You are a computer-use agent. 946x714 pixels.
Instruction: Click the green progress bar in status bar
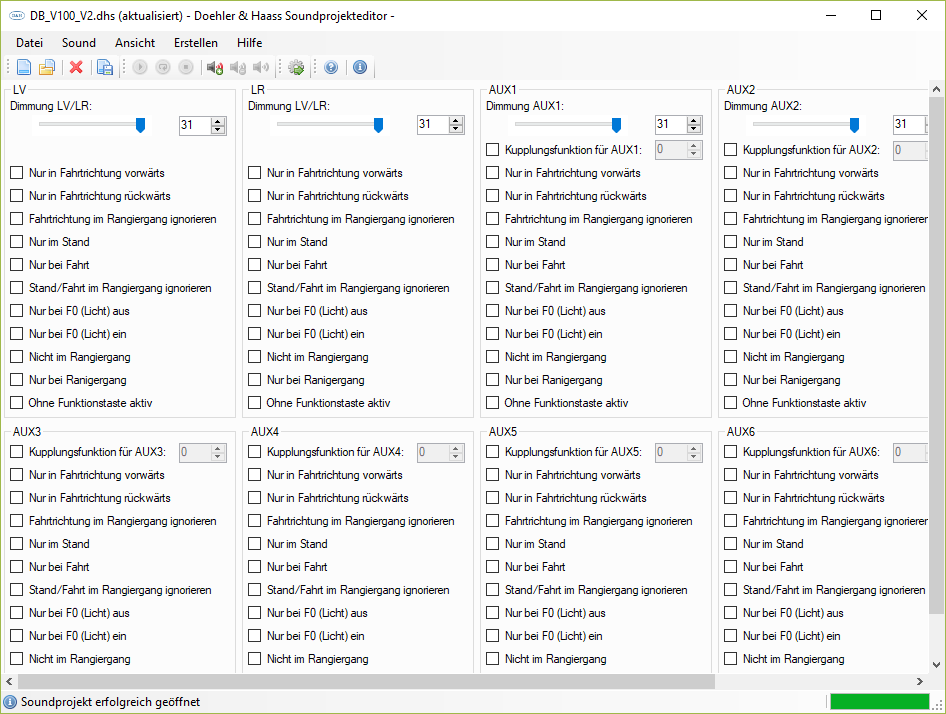pyautogui.click(x=880, y=701)
